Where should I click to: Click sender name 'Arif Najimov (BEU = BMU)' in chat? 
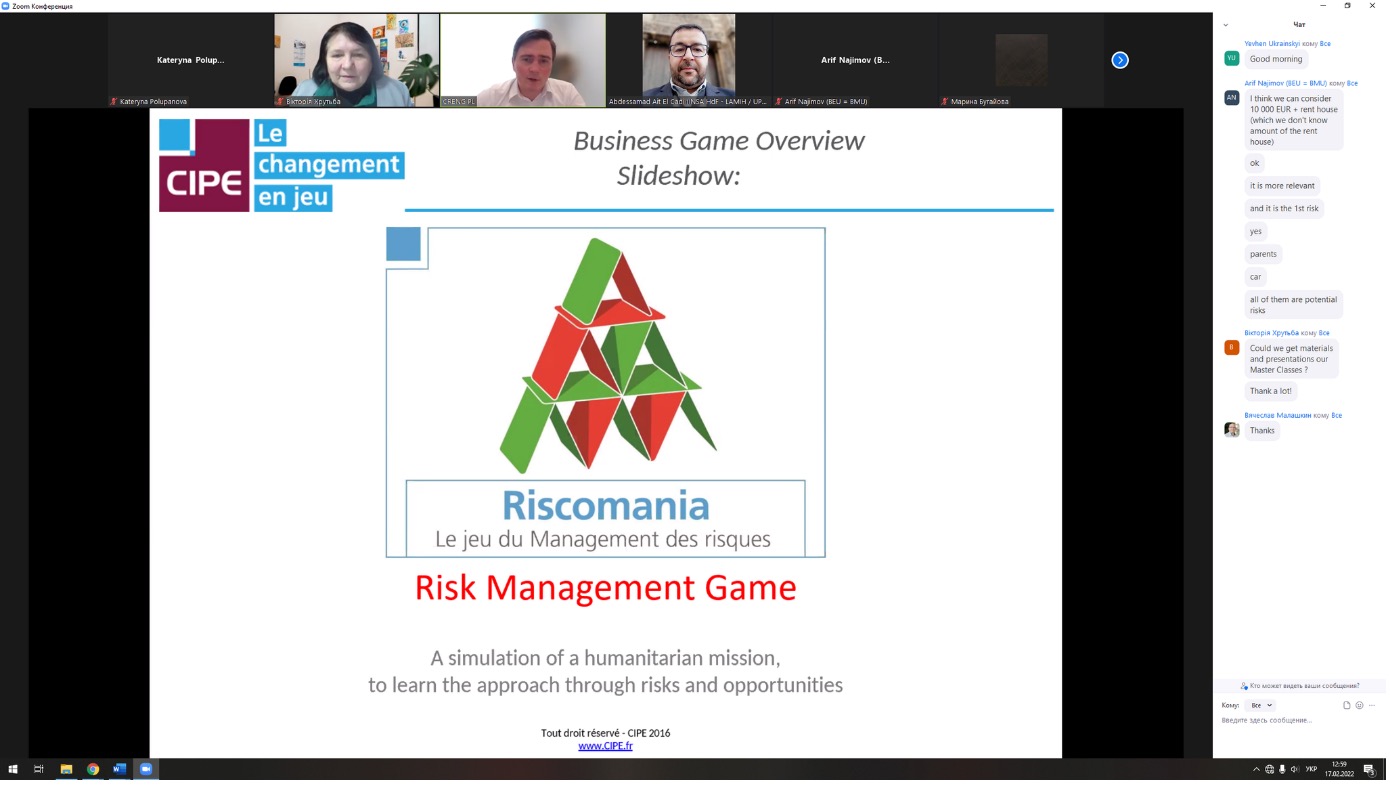pos(1286,83)
